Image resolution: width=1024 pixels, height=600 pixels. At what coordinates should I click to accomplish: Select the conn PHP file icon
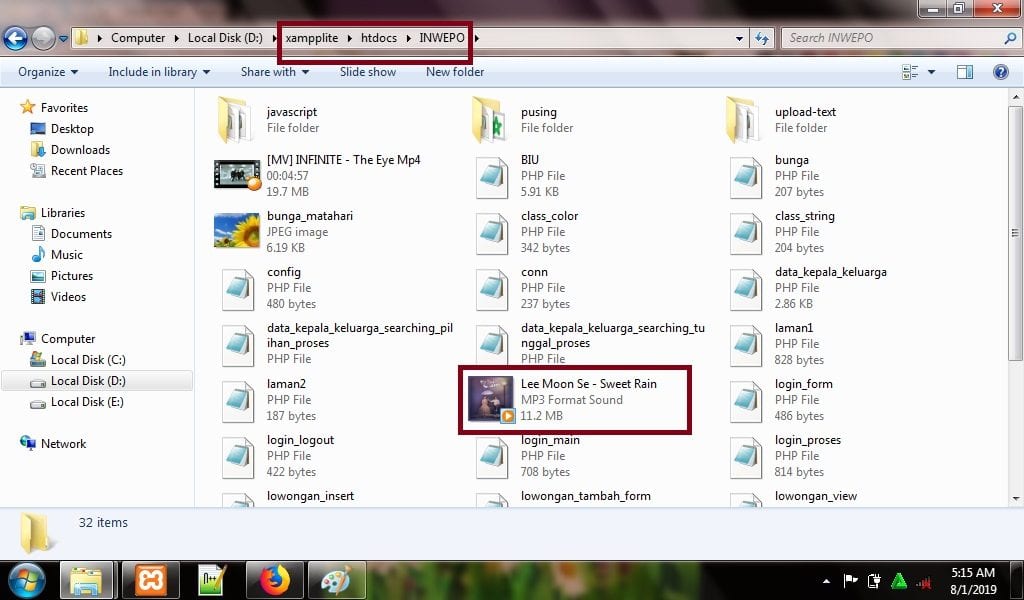pyautogui.click(x=492, y=290)
